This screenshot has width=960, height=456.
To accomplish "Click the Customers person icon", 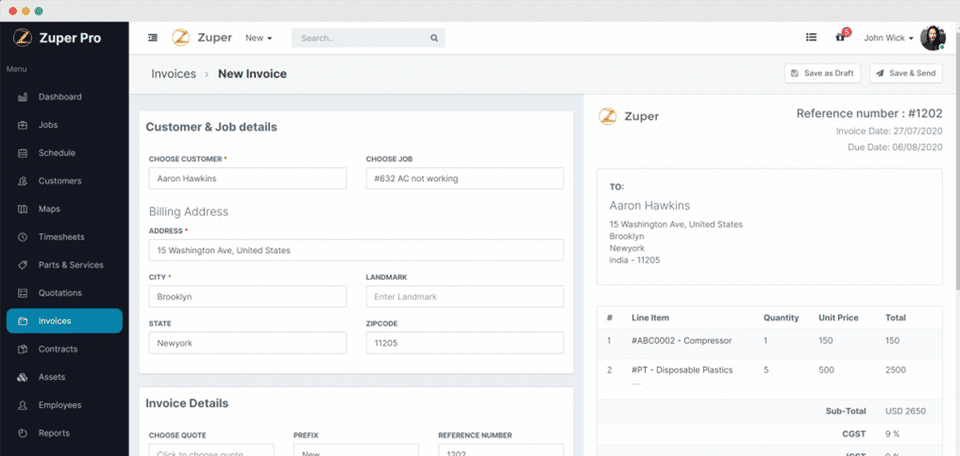I will click(23, 181).
